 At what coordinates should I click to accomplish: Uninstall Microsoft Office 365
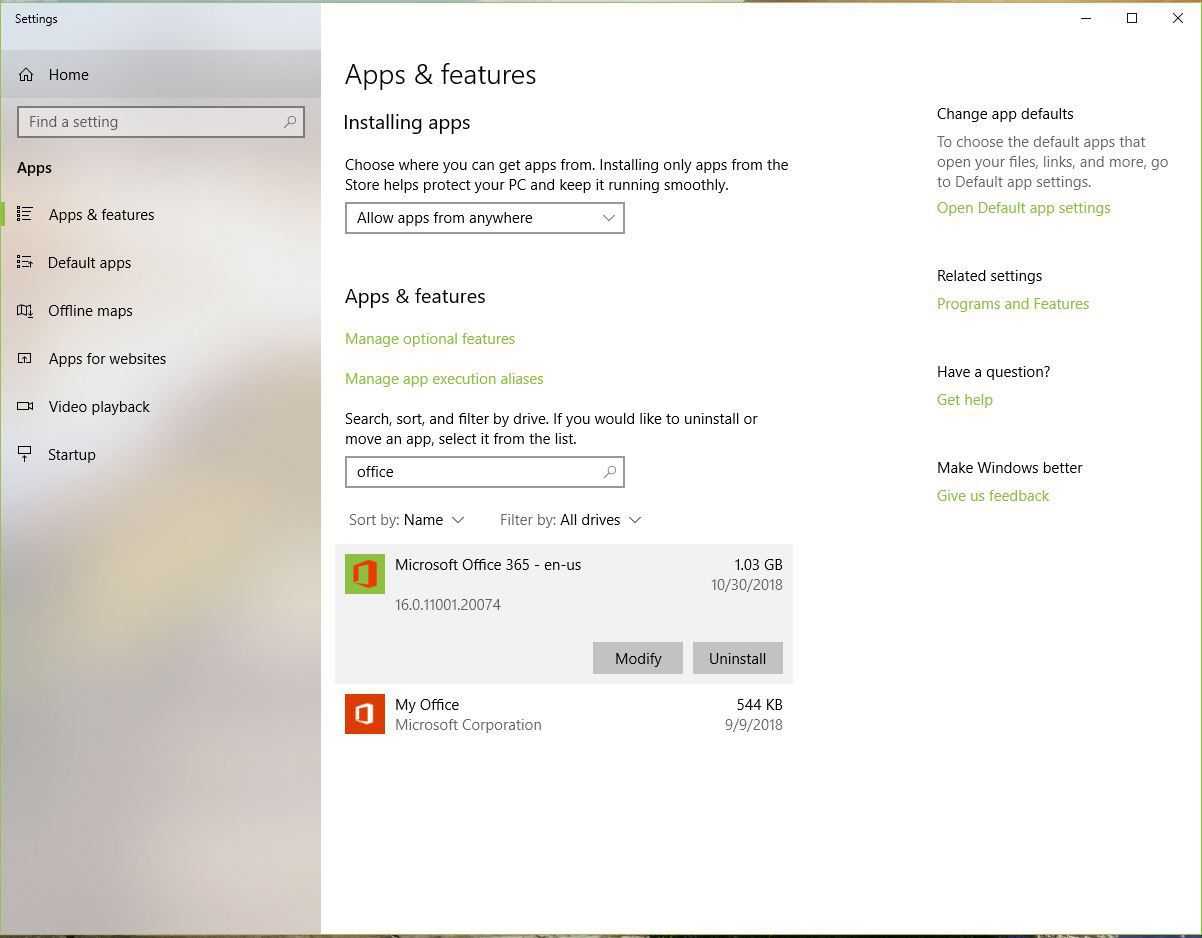pyautogui.click(x=737, y=658)
